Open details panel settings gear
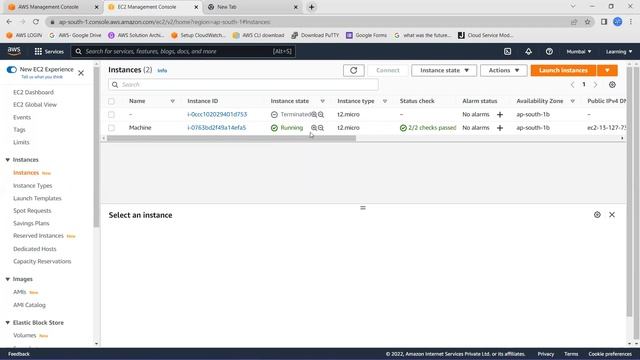This screenshot has width=640, height=360. pyautogui.click(x=597, y=215)
